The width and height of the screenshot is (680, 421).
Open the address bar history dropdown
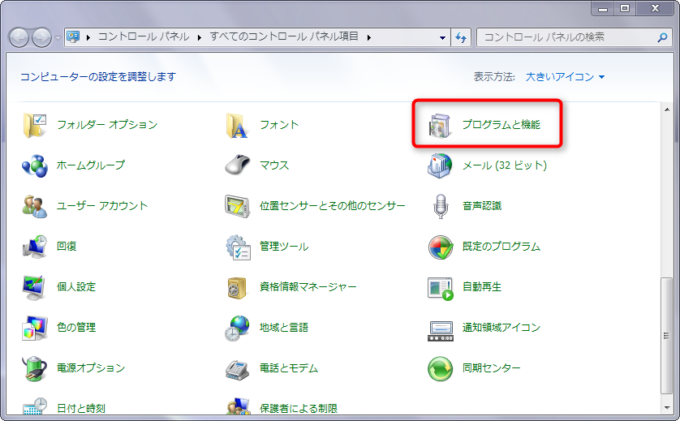pos(443,37)
